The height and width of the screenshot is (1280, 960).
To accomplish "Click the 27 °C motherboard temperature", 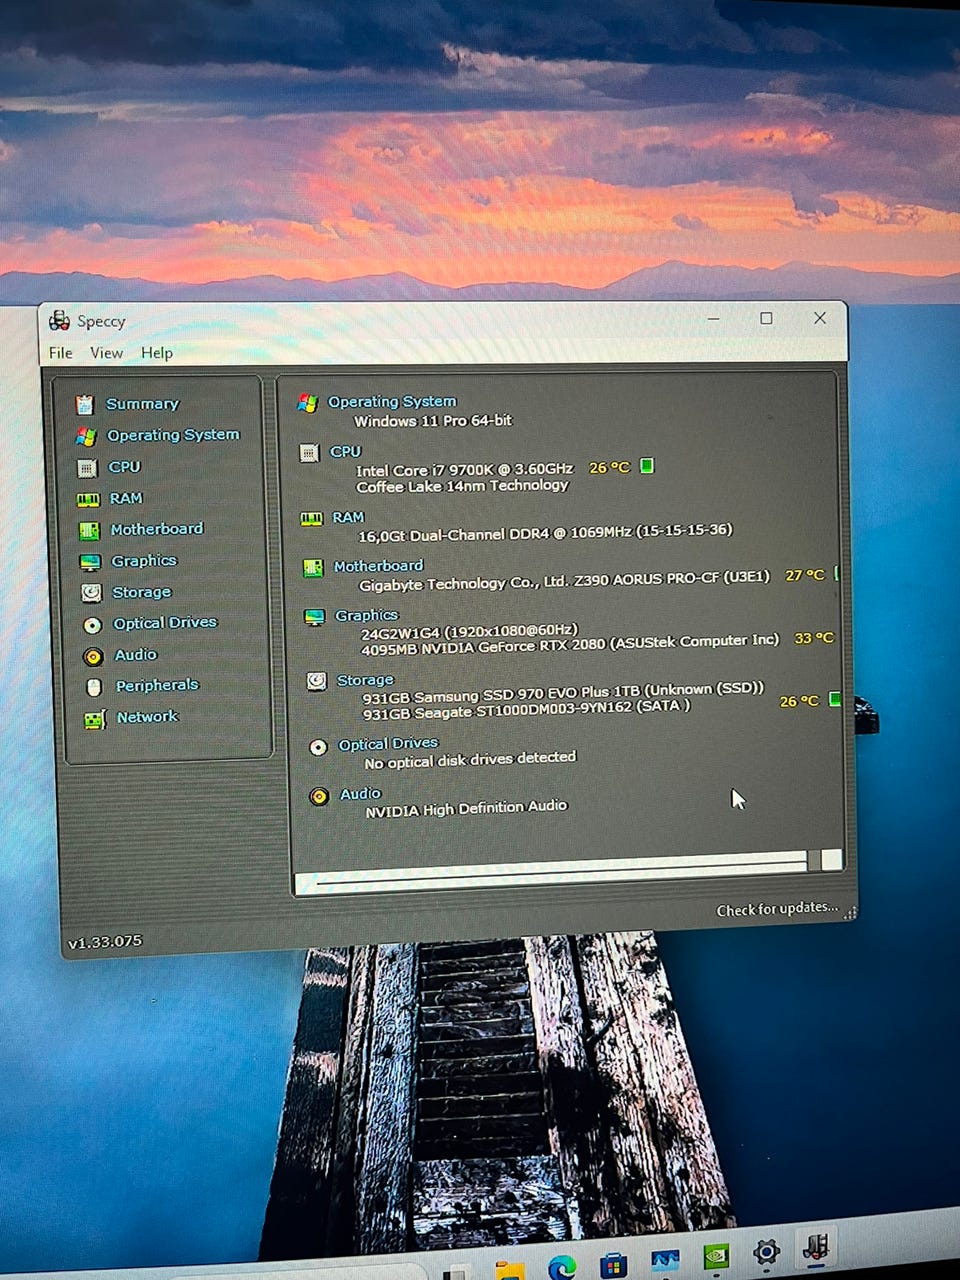I will point(805,575).
